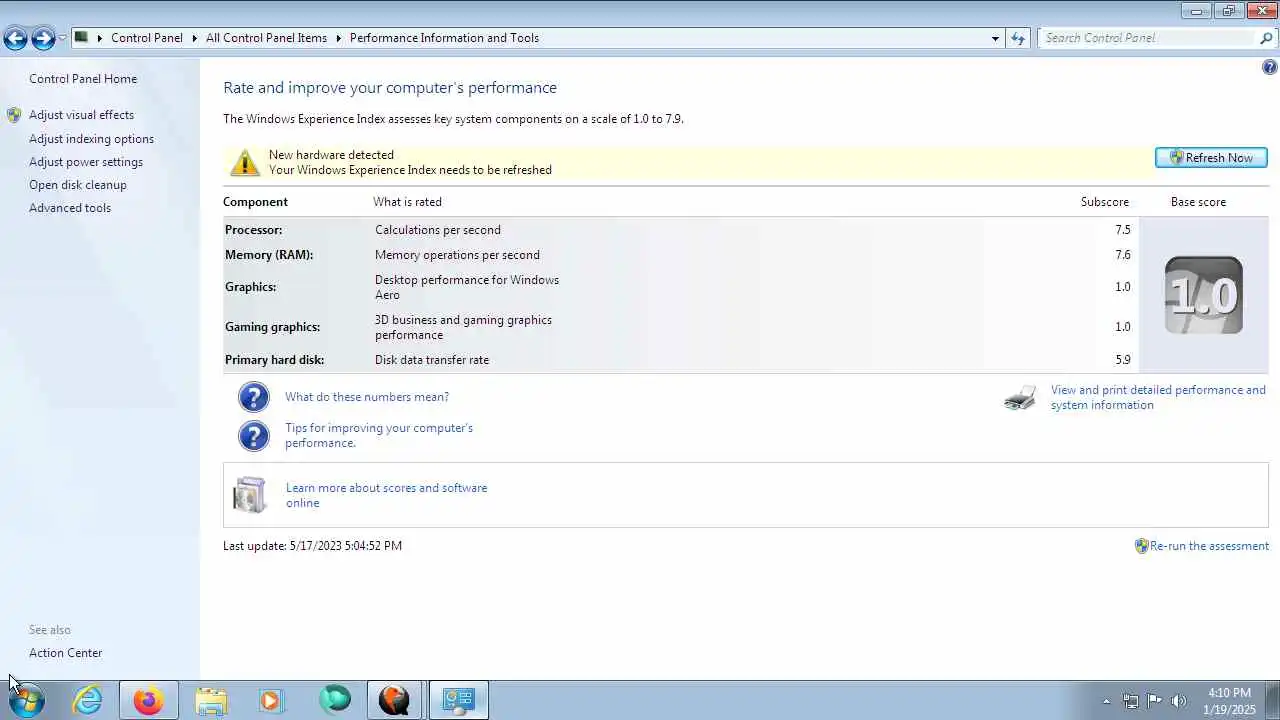
Task: Select the 'Control Panel' breadcrumb
Action: (x=147, y=38)
